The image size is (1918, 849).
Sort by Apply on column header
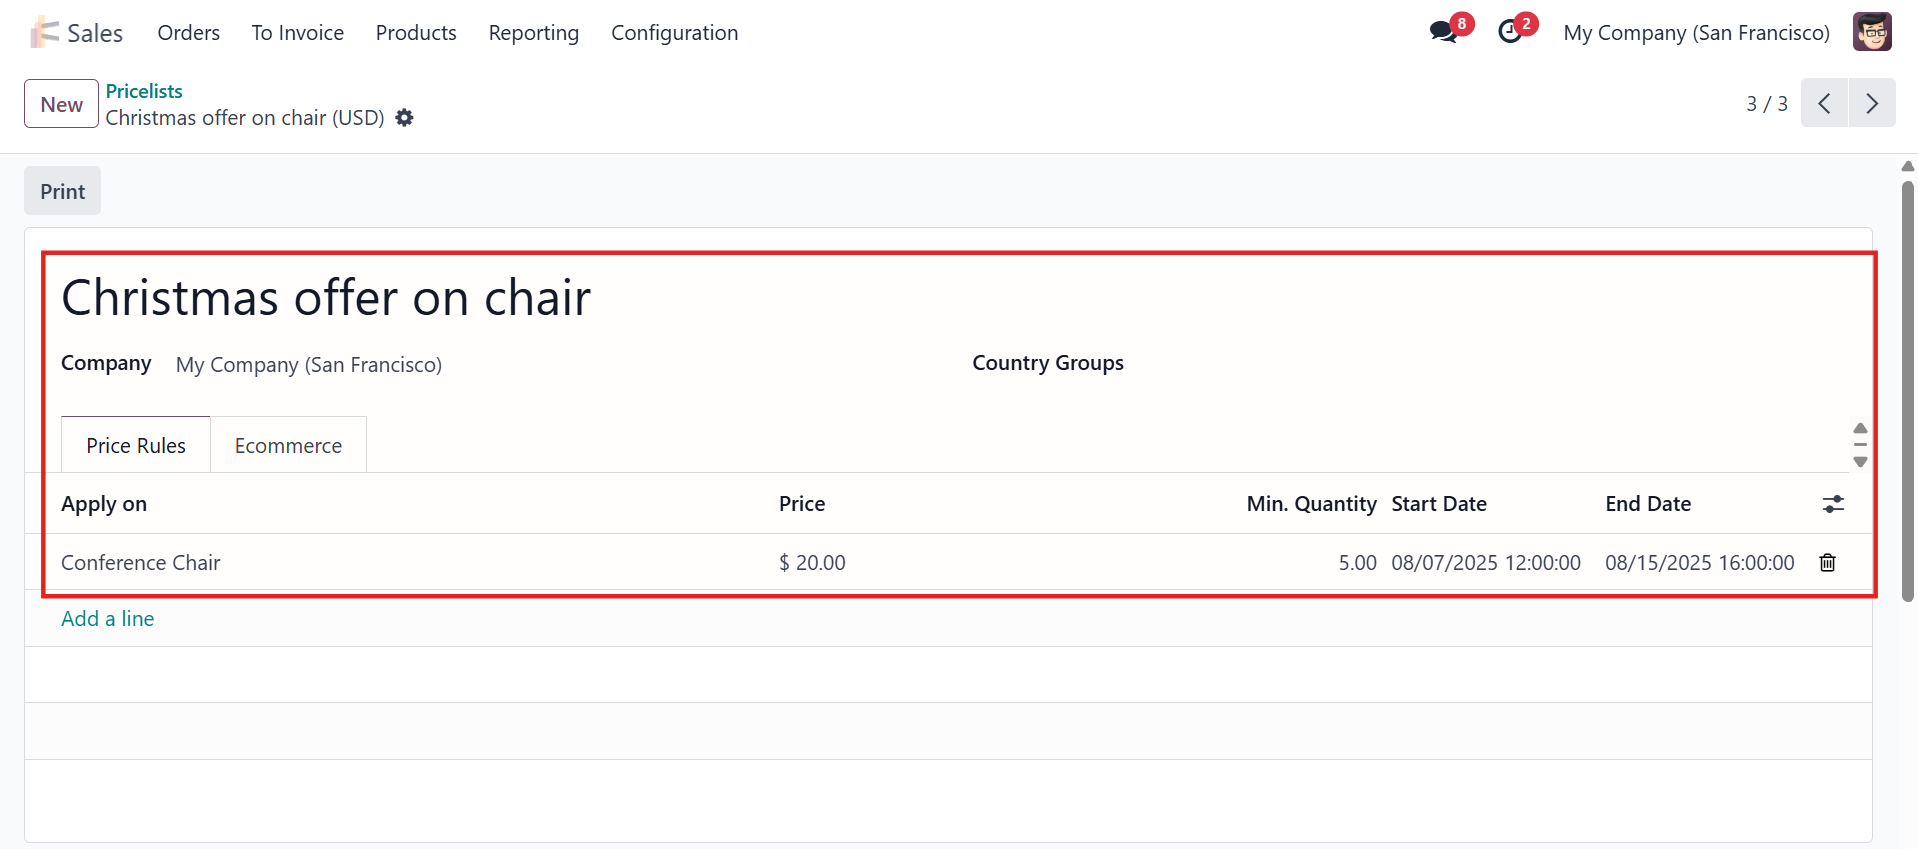tap(104, 504)
